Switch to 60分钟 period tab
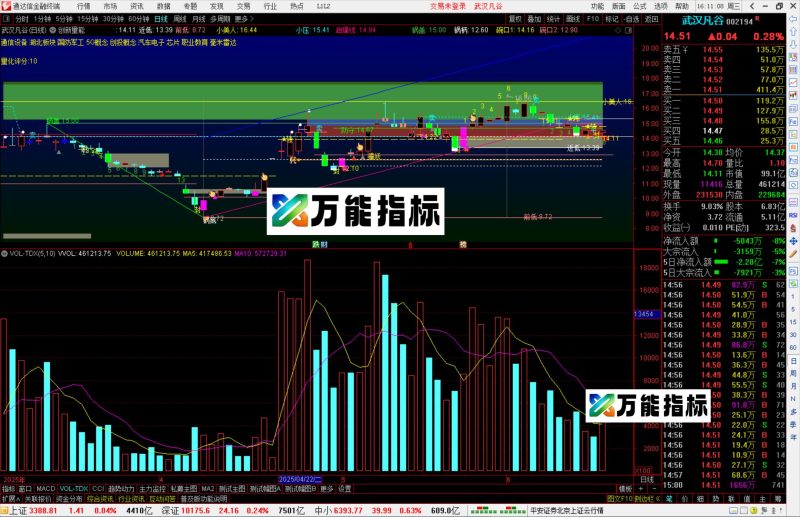This screenshot has width=800, height=517. [139, 19]
